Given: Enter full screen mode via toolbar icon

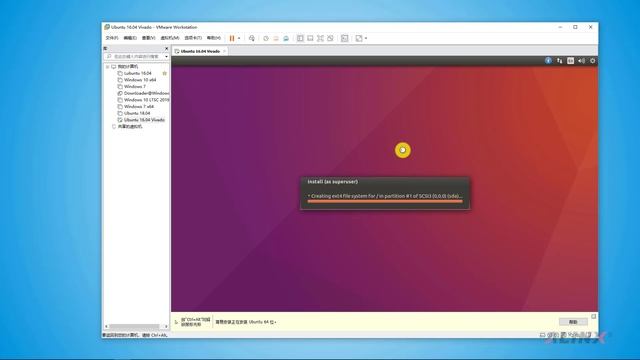Looking at the screenshot, I should 320,38.
